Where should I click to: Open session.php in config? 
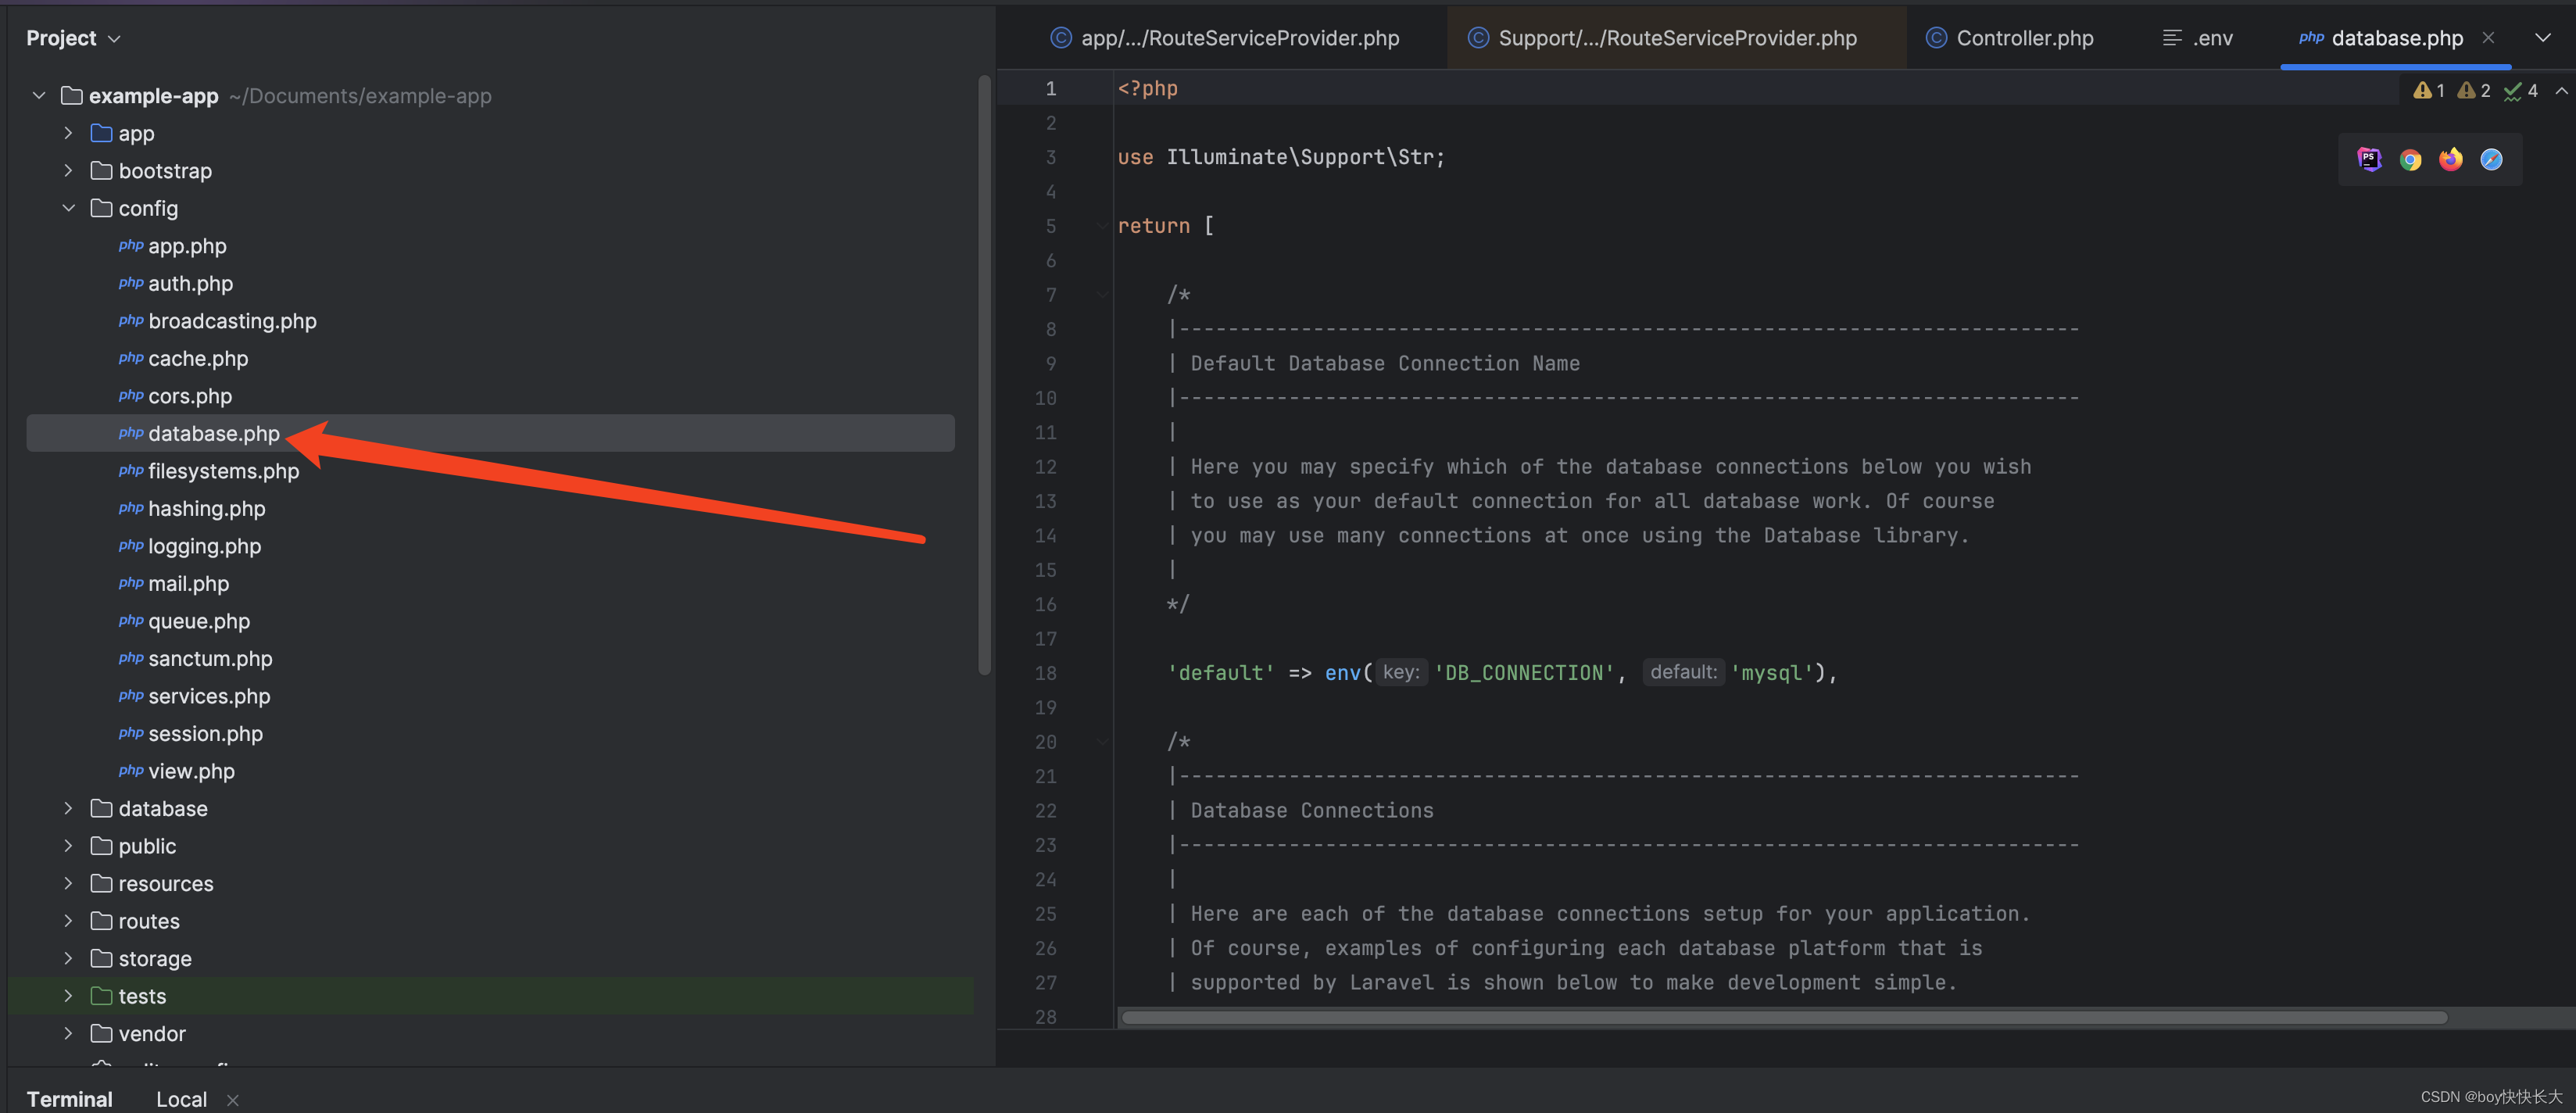pyautogui.click(x=205, y=733)
